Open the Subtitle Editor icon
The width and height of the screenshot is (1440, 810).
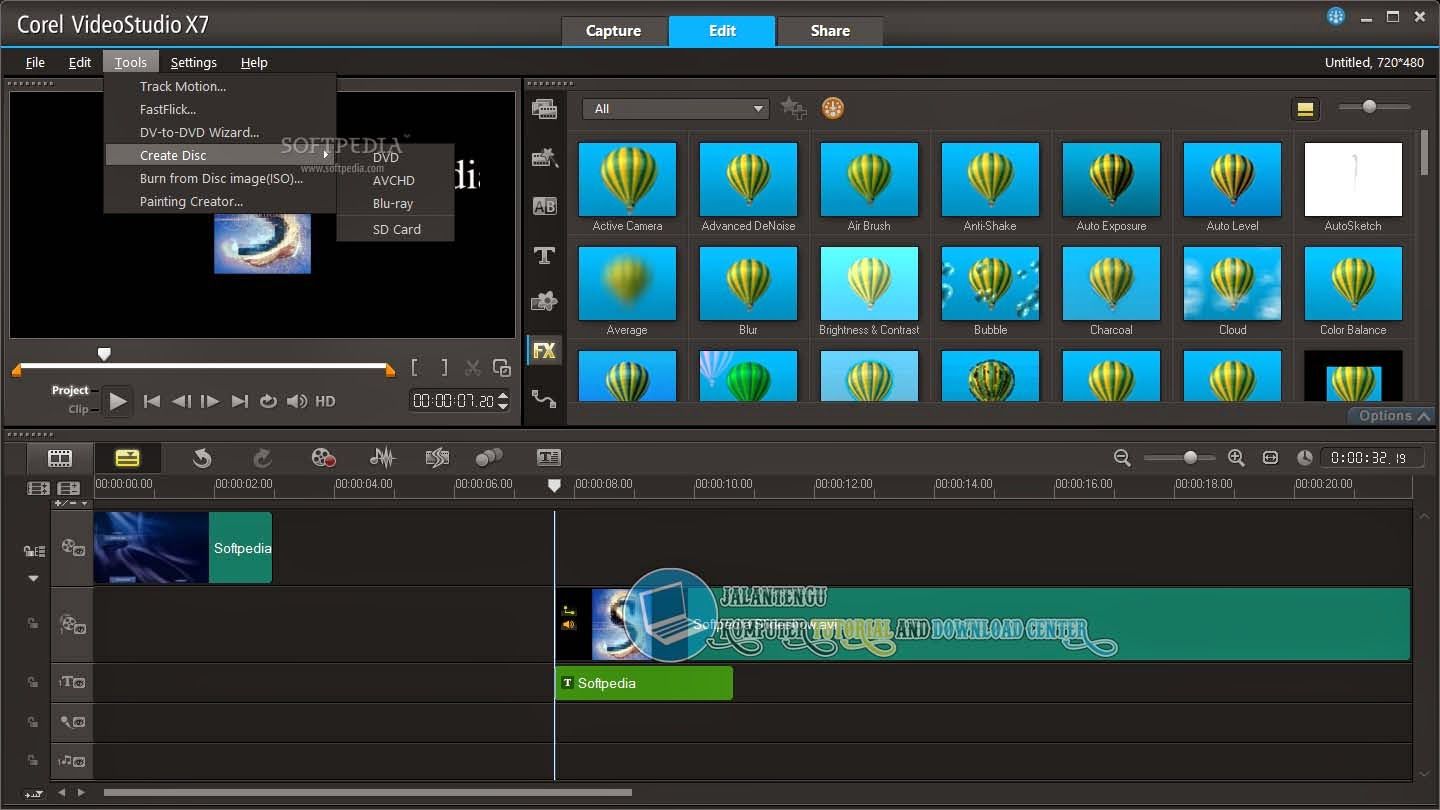point(549,458)
